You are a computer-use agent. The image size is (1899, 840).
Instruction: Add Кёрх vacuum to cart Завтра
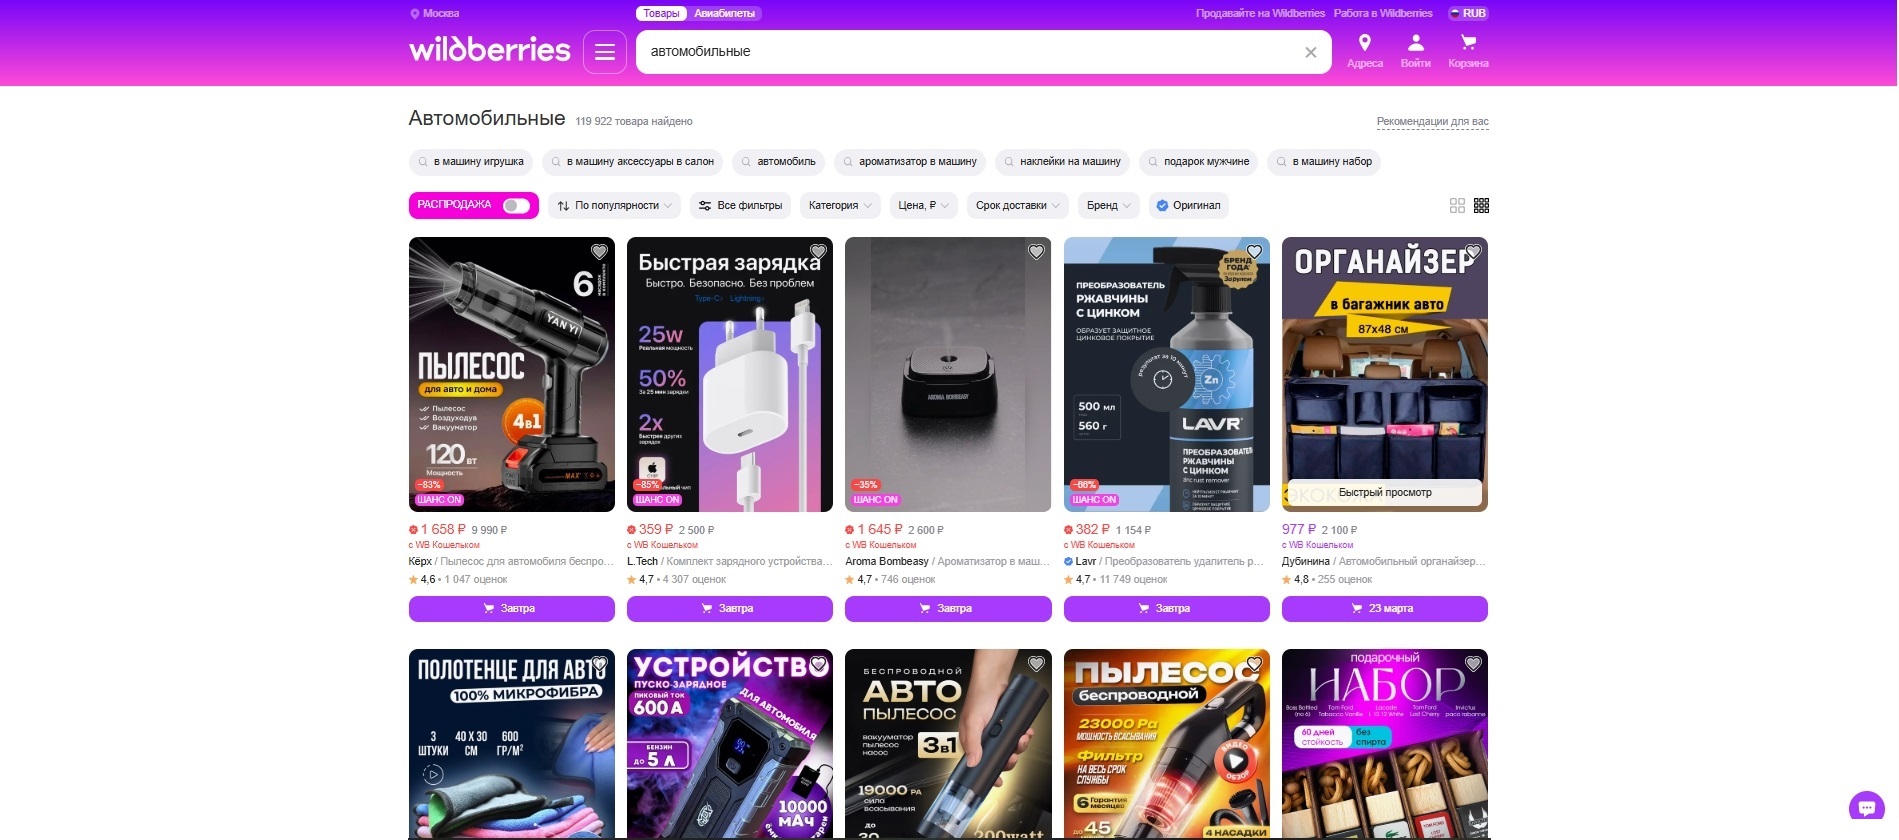(512, 608)
